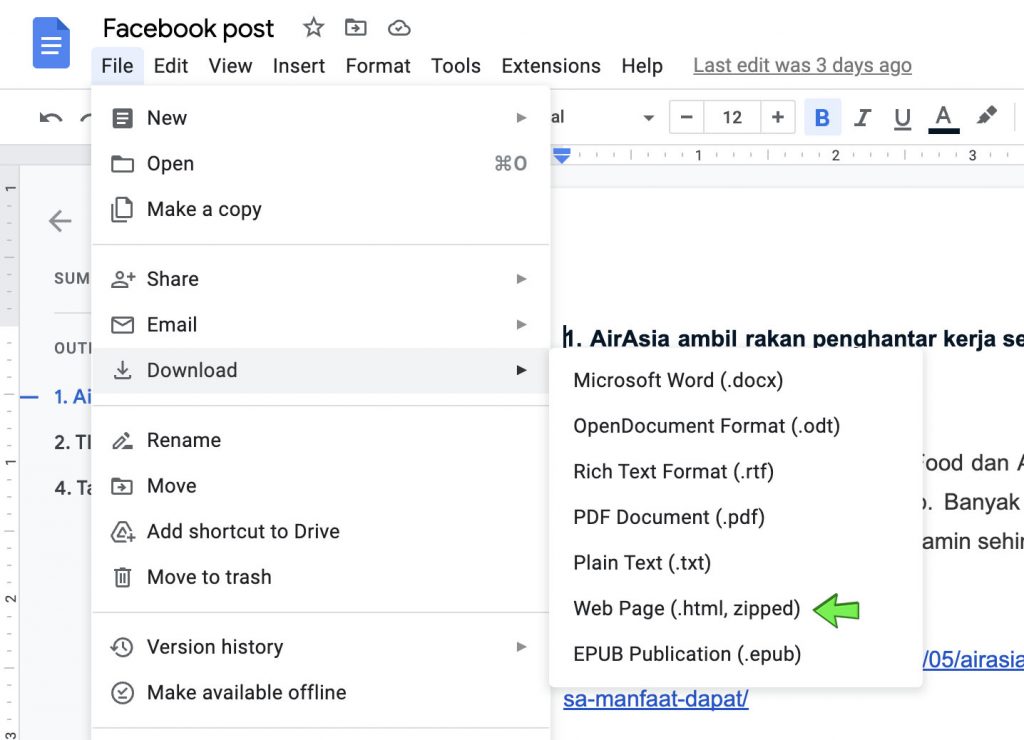Expand the Version history submenu arrow
Image resolution: width=1024 pixels, height=740 pixels.
pyautogui.click(x=521, y=647)
